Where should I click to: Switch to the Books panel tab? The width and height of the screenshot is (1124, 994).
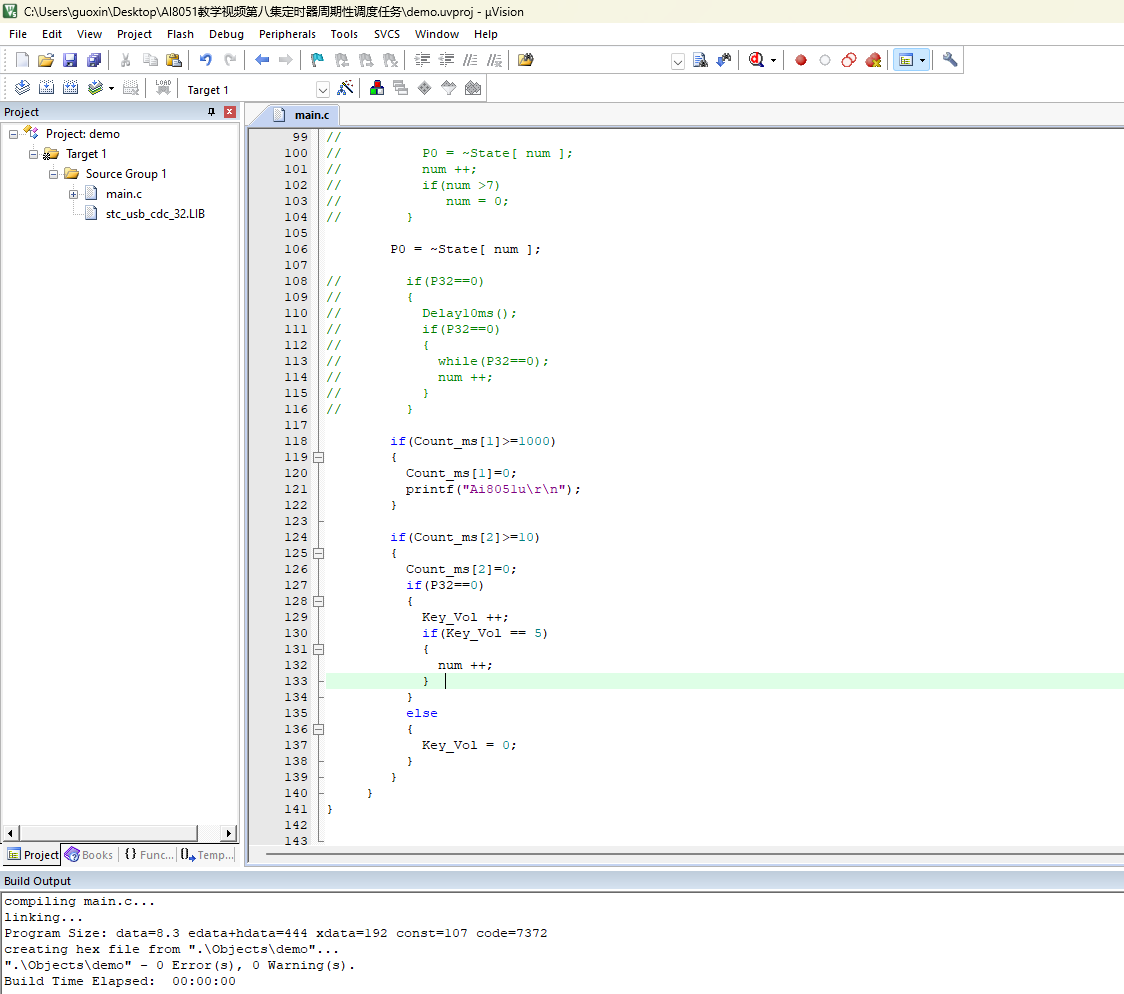(90, 855)
